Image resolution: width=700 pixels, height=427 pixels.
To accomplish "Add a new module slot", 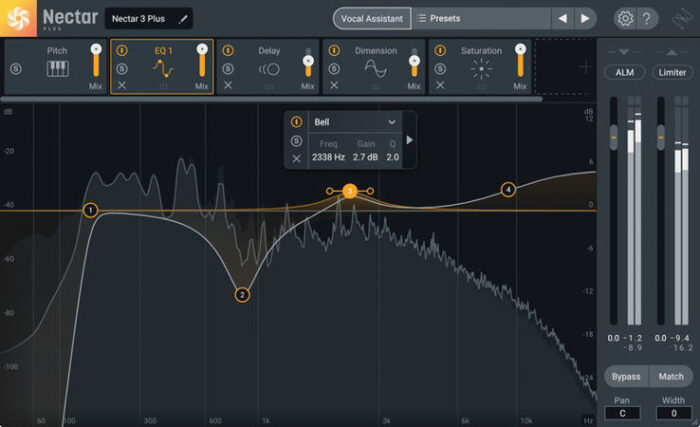I will click(x=585, y=66).
